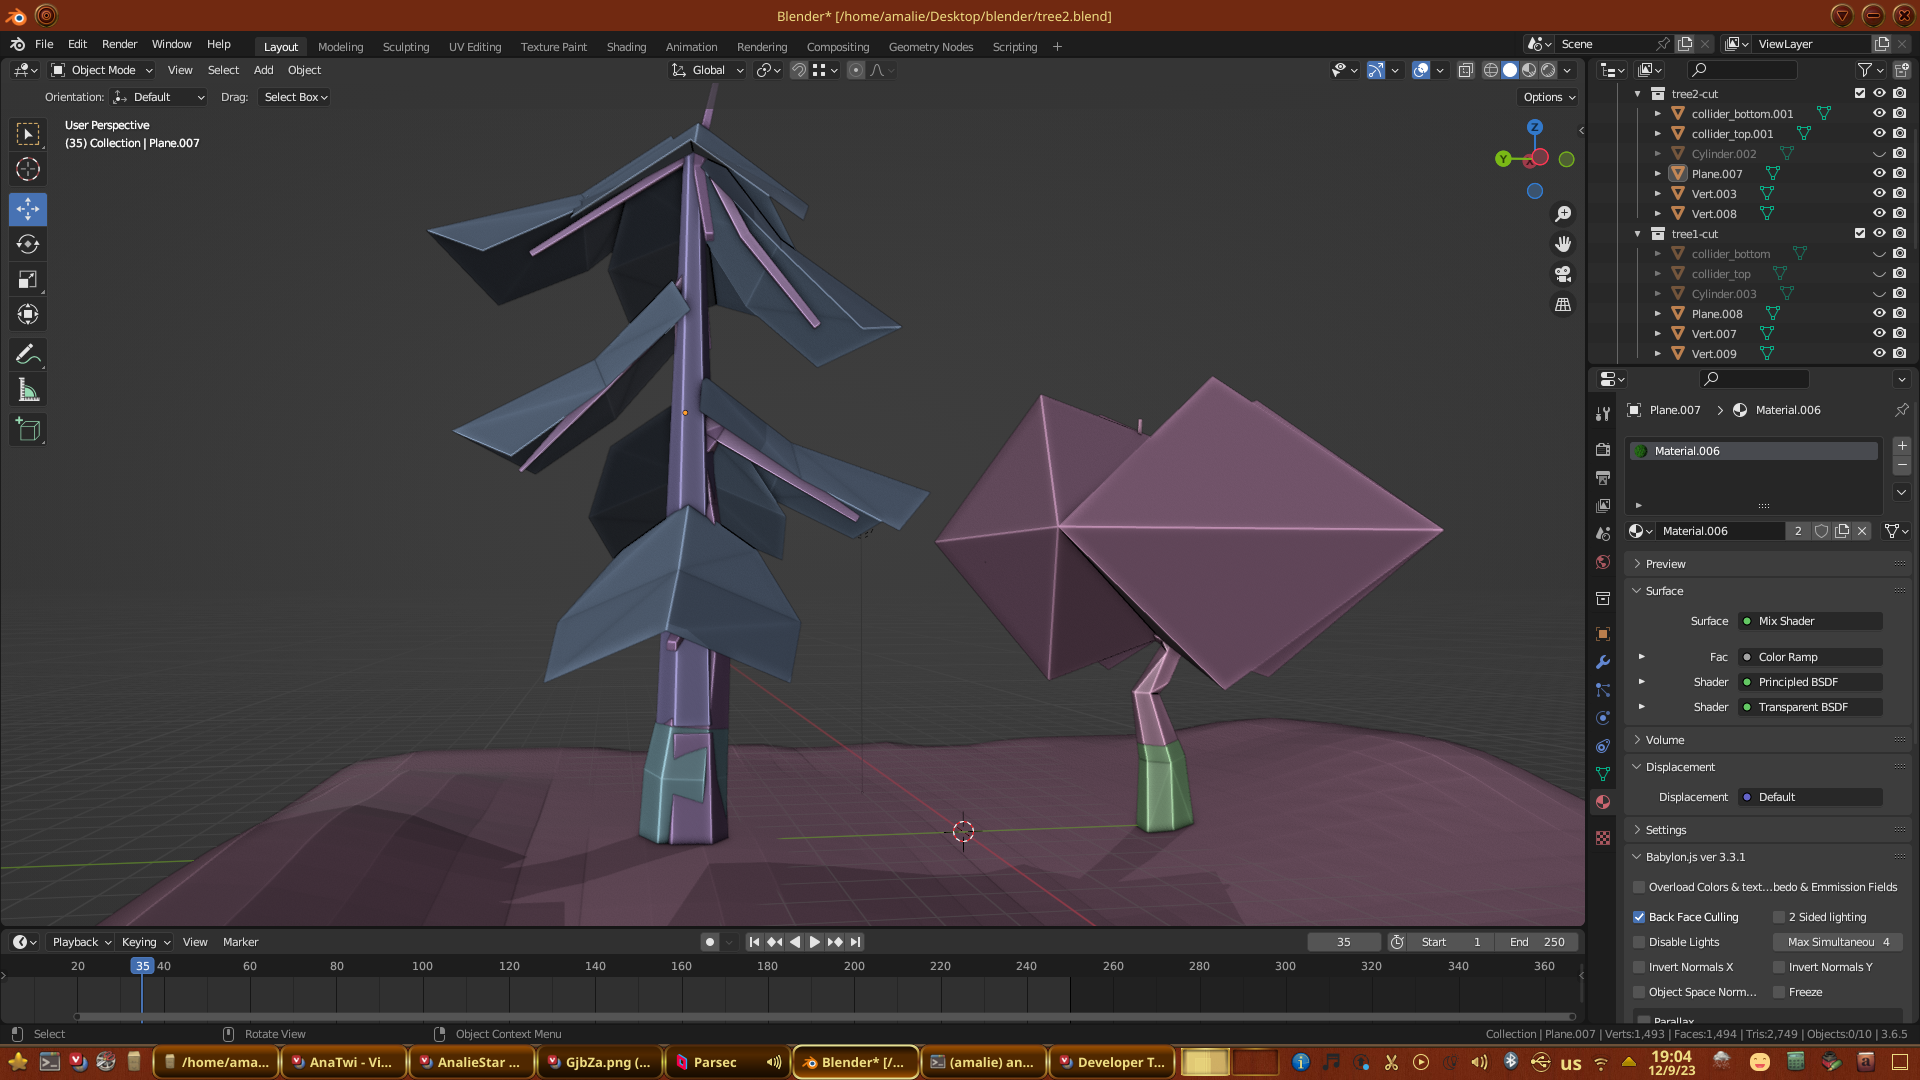The image size is (1920, 1080).
Task: Click the End frame field
Action: pos(1537,942)
